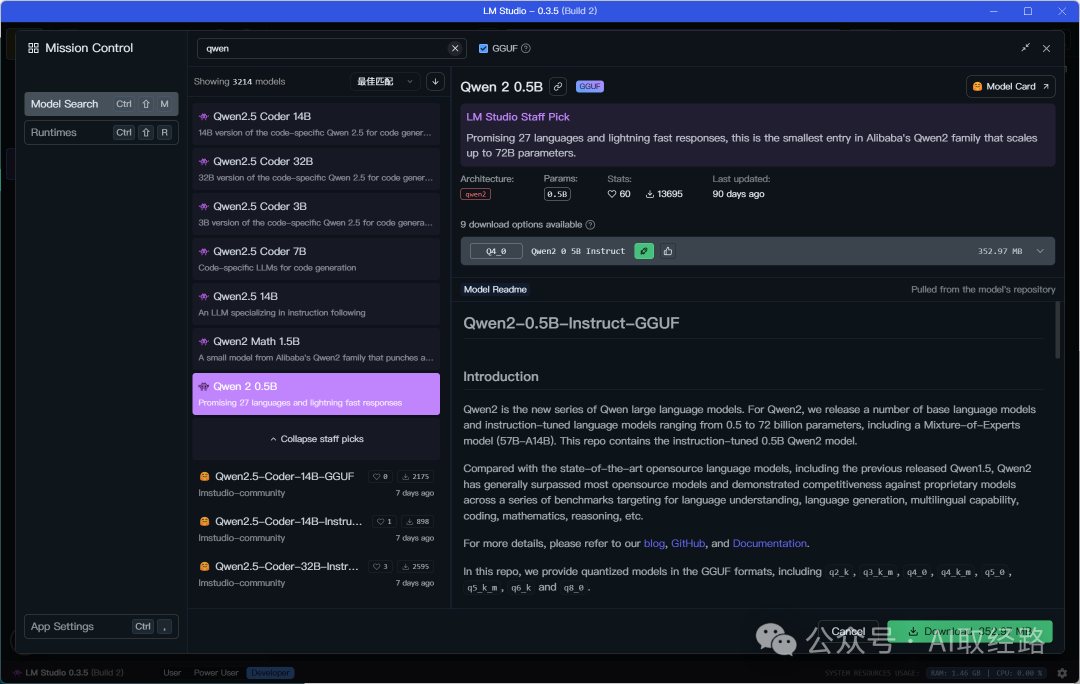Click downloads count 2175 badge
1080x684 pixels.
point(415,477)
